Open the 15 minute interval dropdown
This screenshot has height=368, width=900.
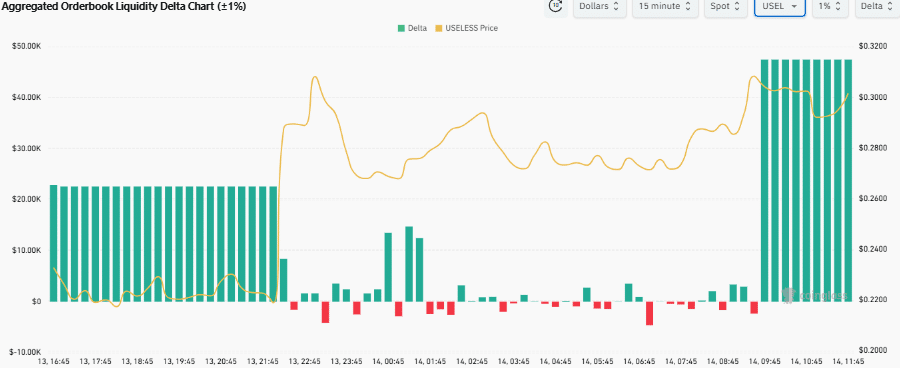click(x=665, y=6)
